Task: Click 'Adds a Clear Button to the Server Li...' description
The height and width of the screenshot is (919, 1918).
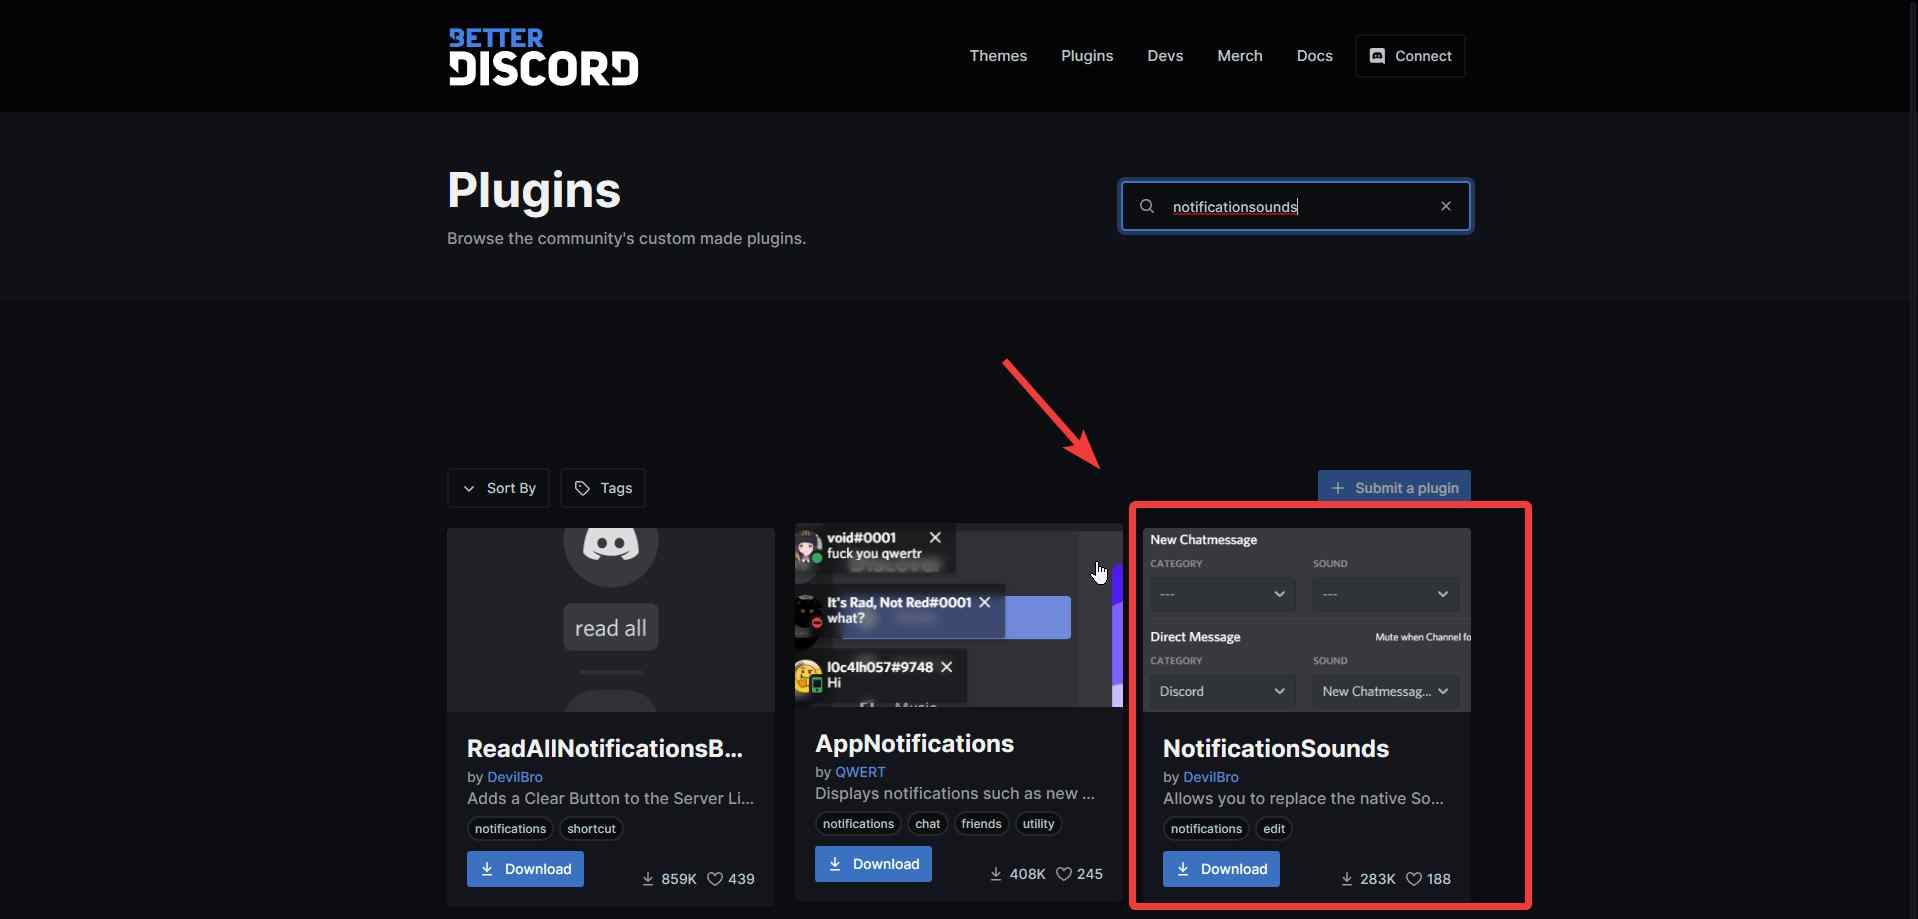Action: (610, 798)
